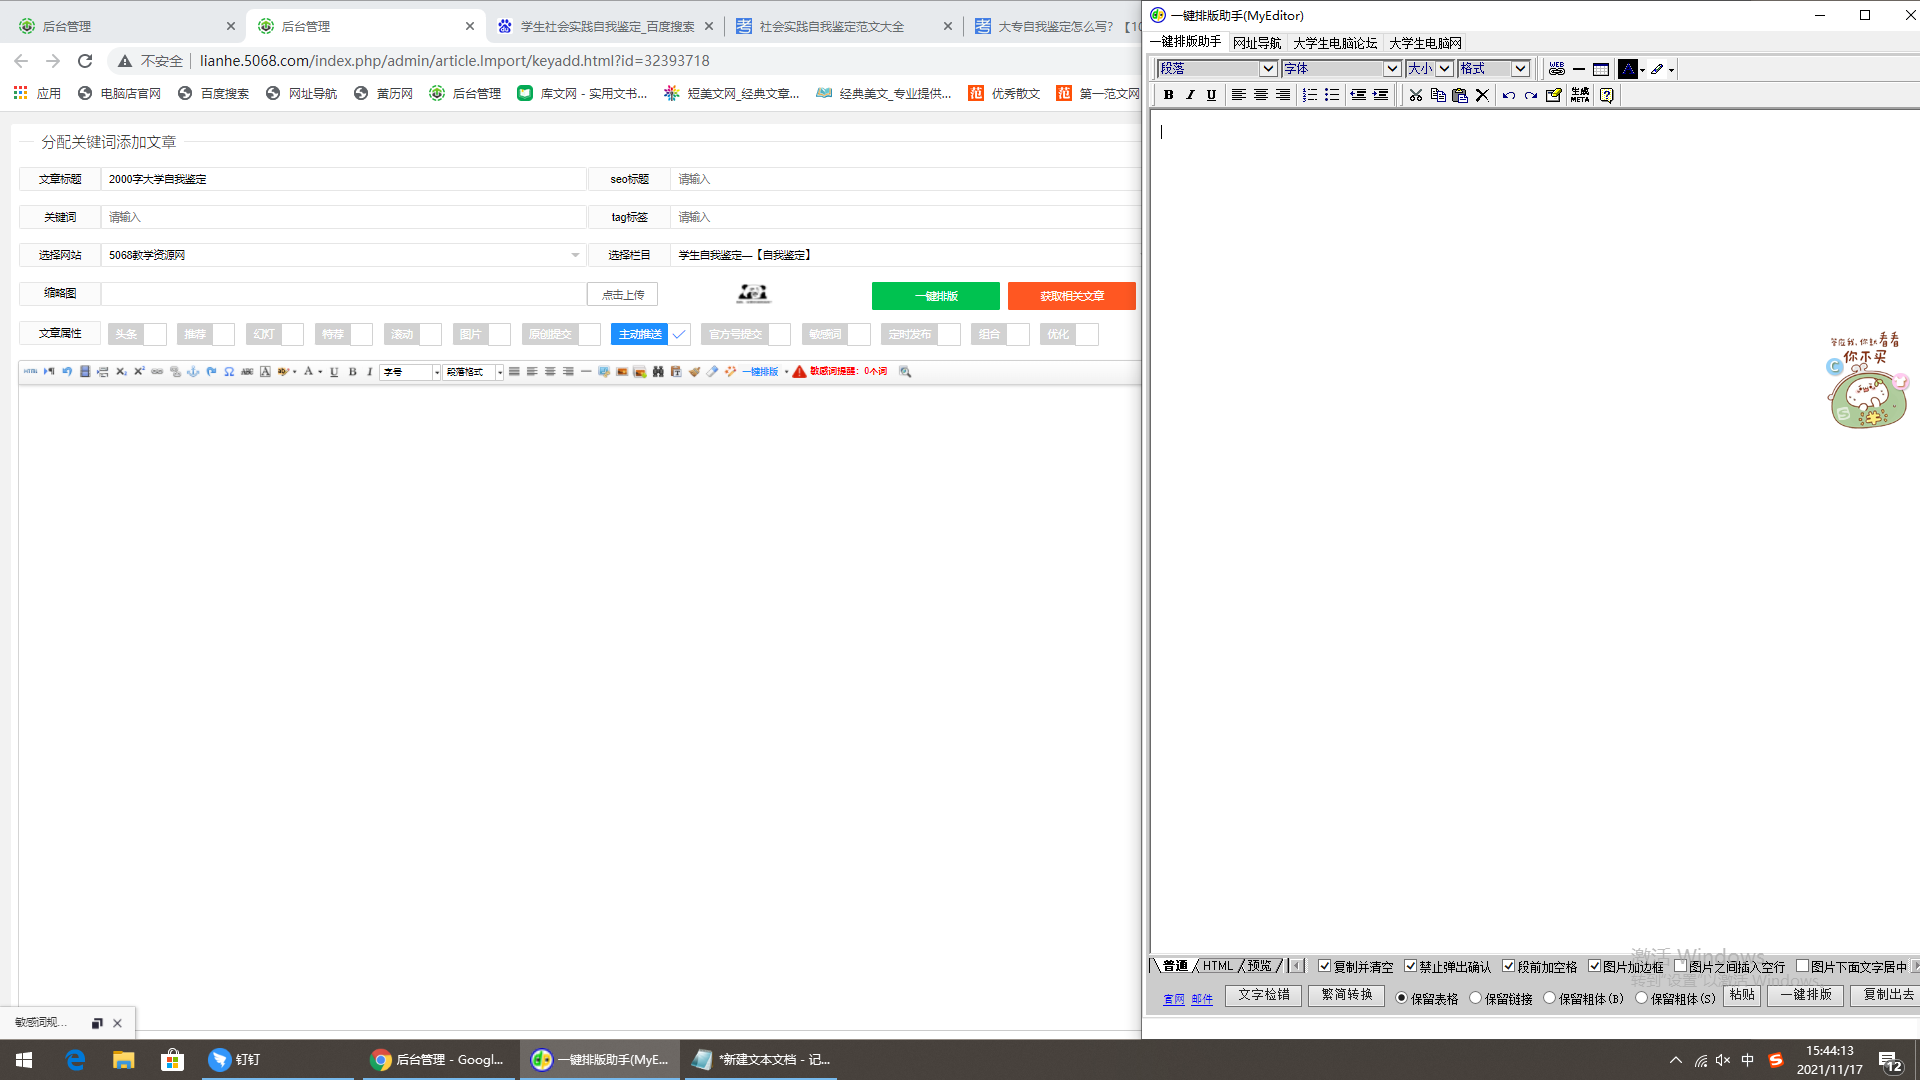Select the 保留链接 radio button
Screen dimensions: 1920x1080
(x=1476, y=998)
